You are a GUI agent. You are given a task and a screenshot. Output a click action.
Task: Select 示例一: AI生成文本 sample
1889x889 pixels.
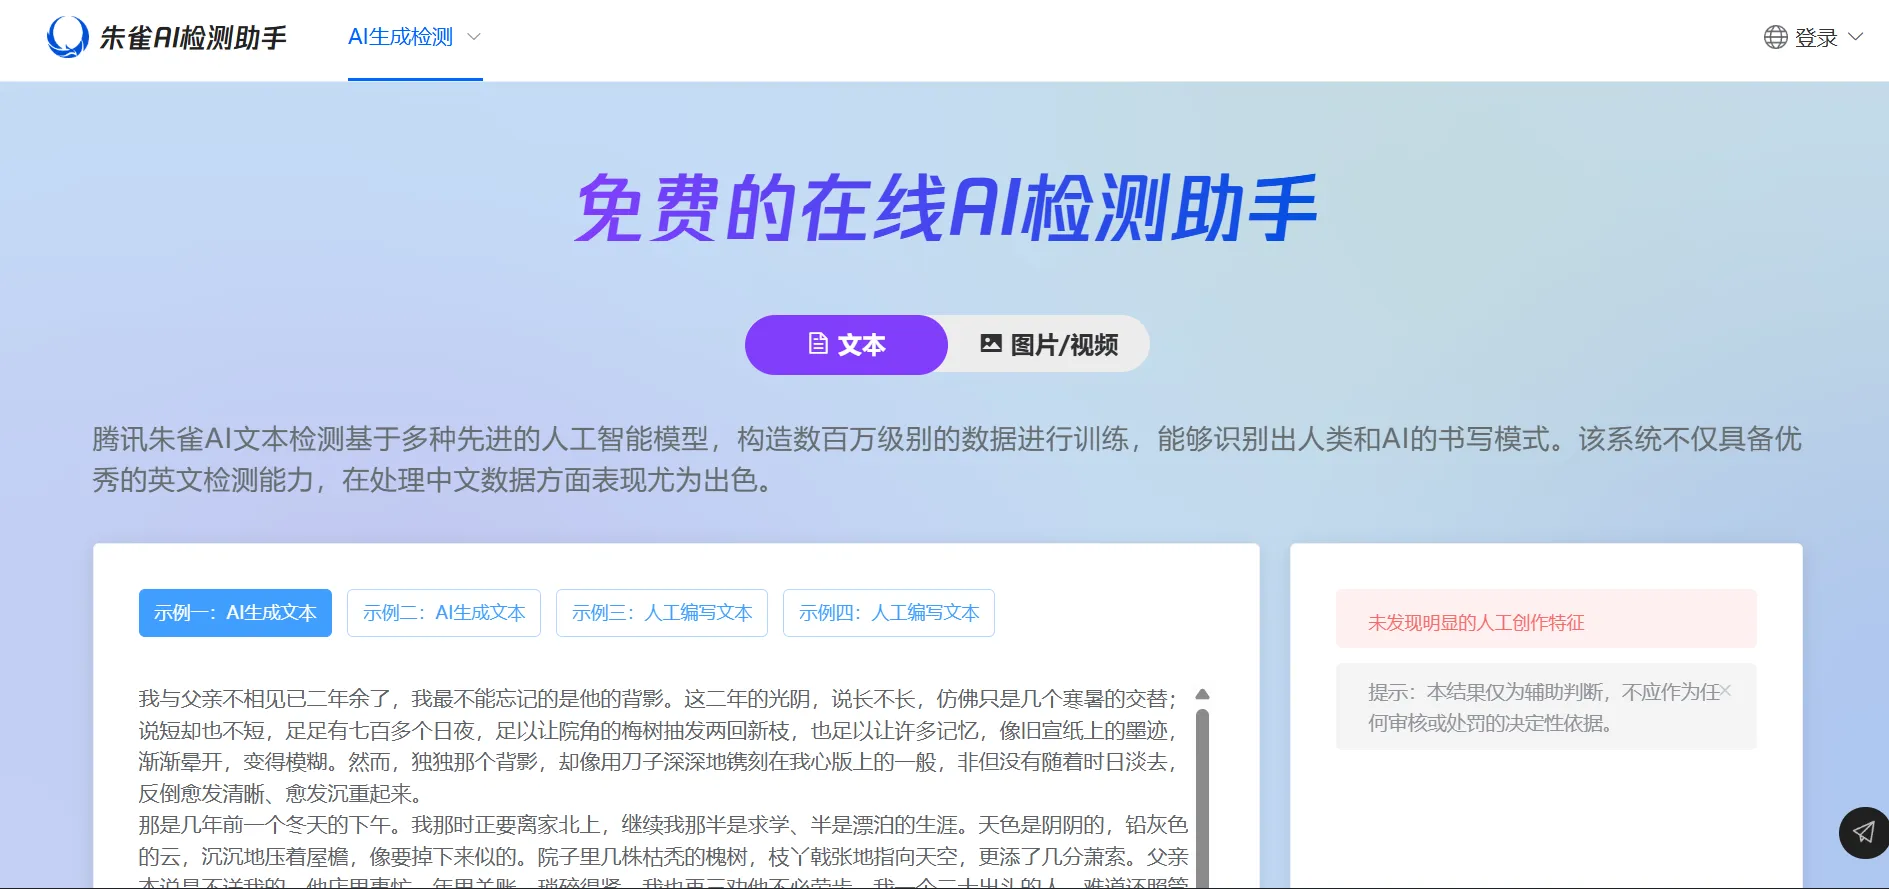click(x=235, y=613)
